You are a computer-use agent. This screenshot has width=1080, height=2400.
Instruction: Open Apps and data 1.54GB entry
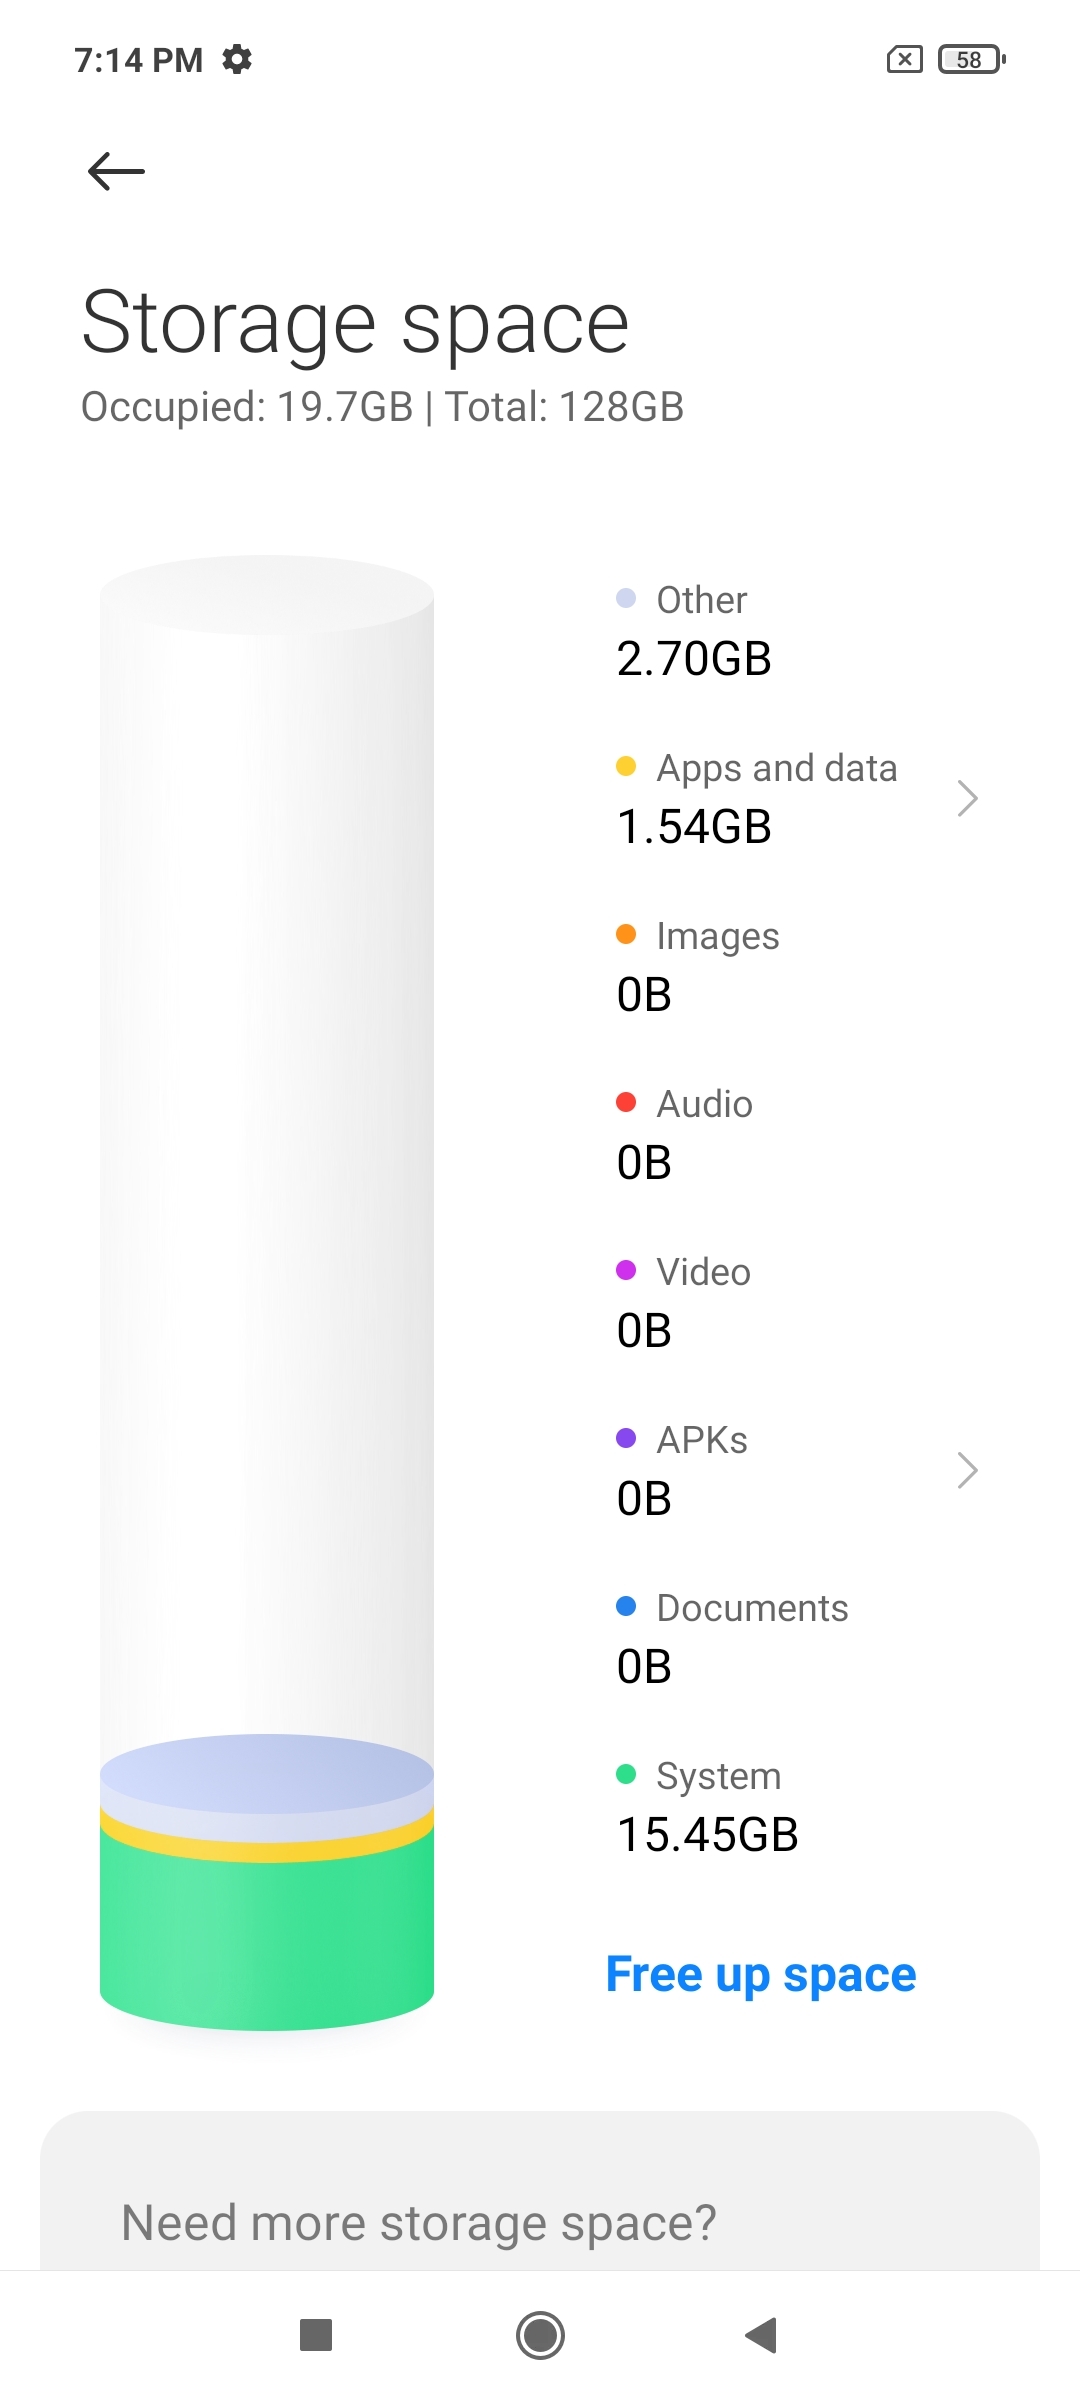797,798
